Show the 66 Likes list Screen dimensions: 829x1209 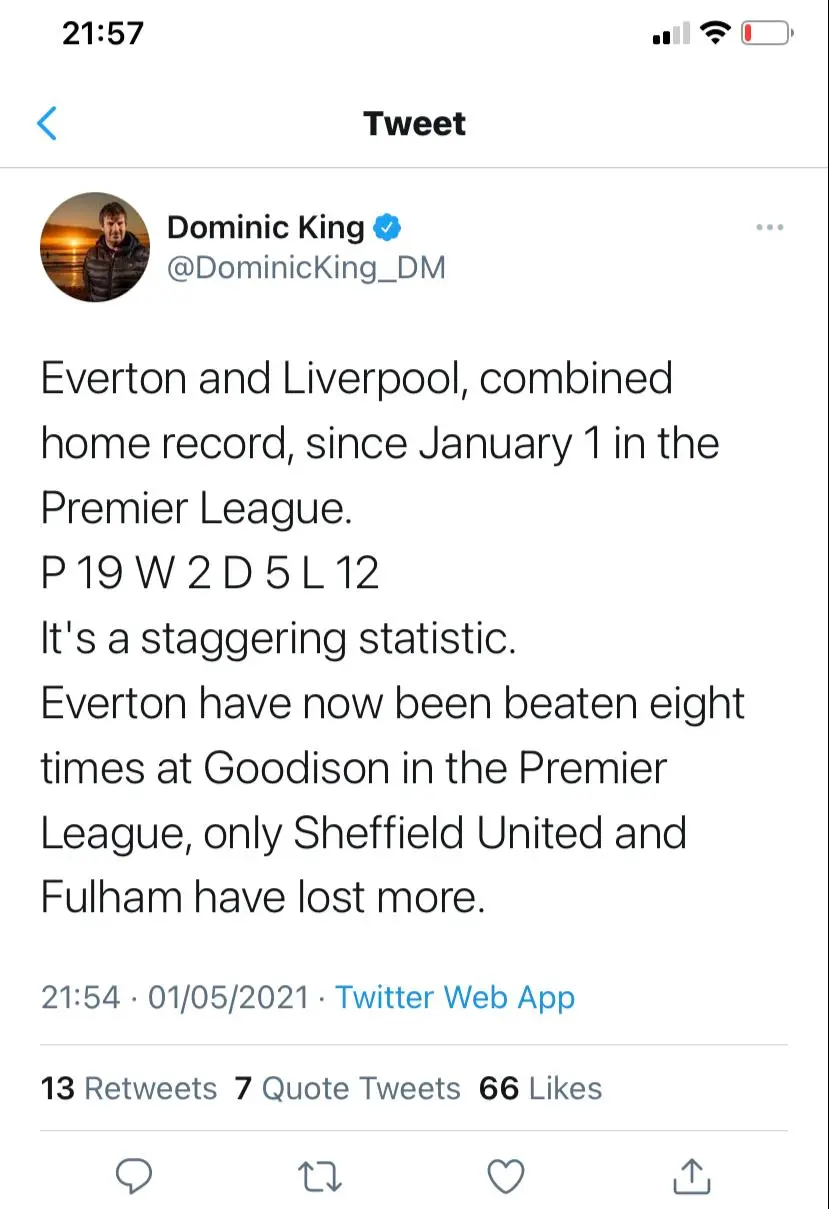pos(540,1088)
